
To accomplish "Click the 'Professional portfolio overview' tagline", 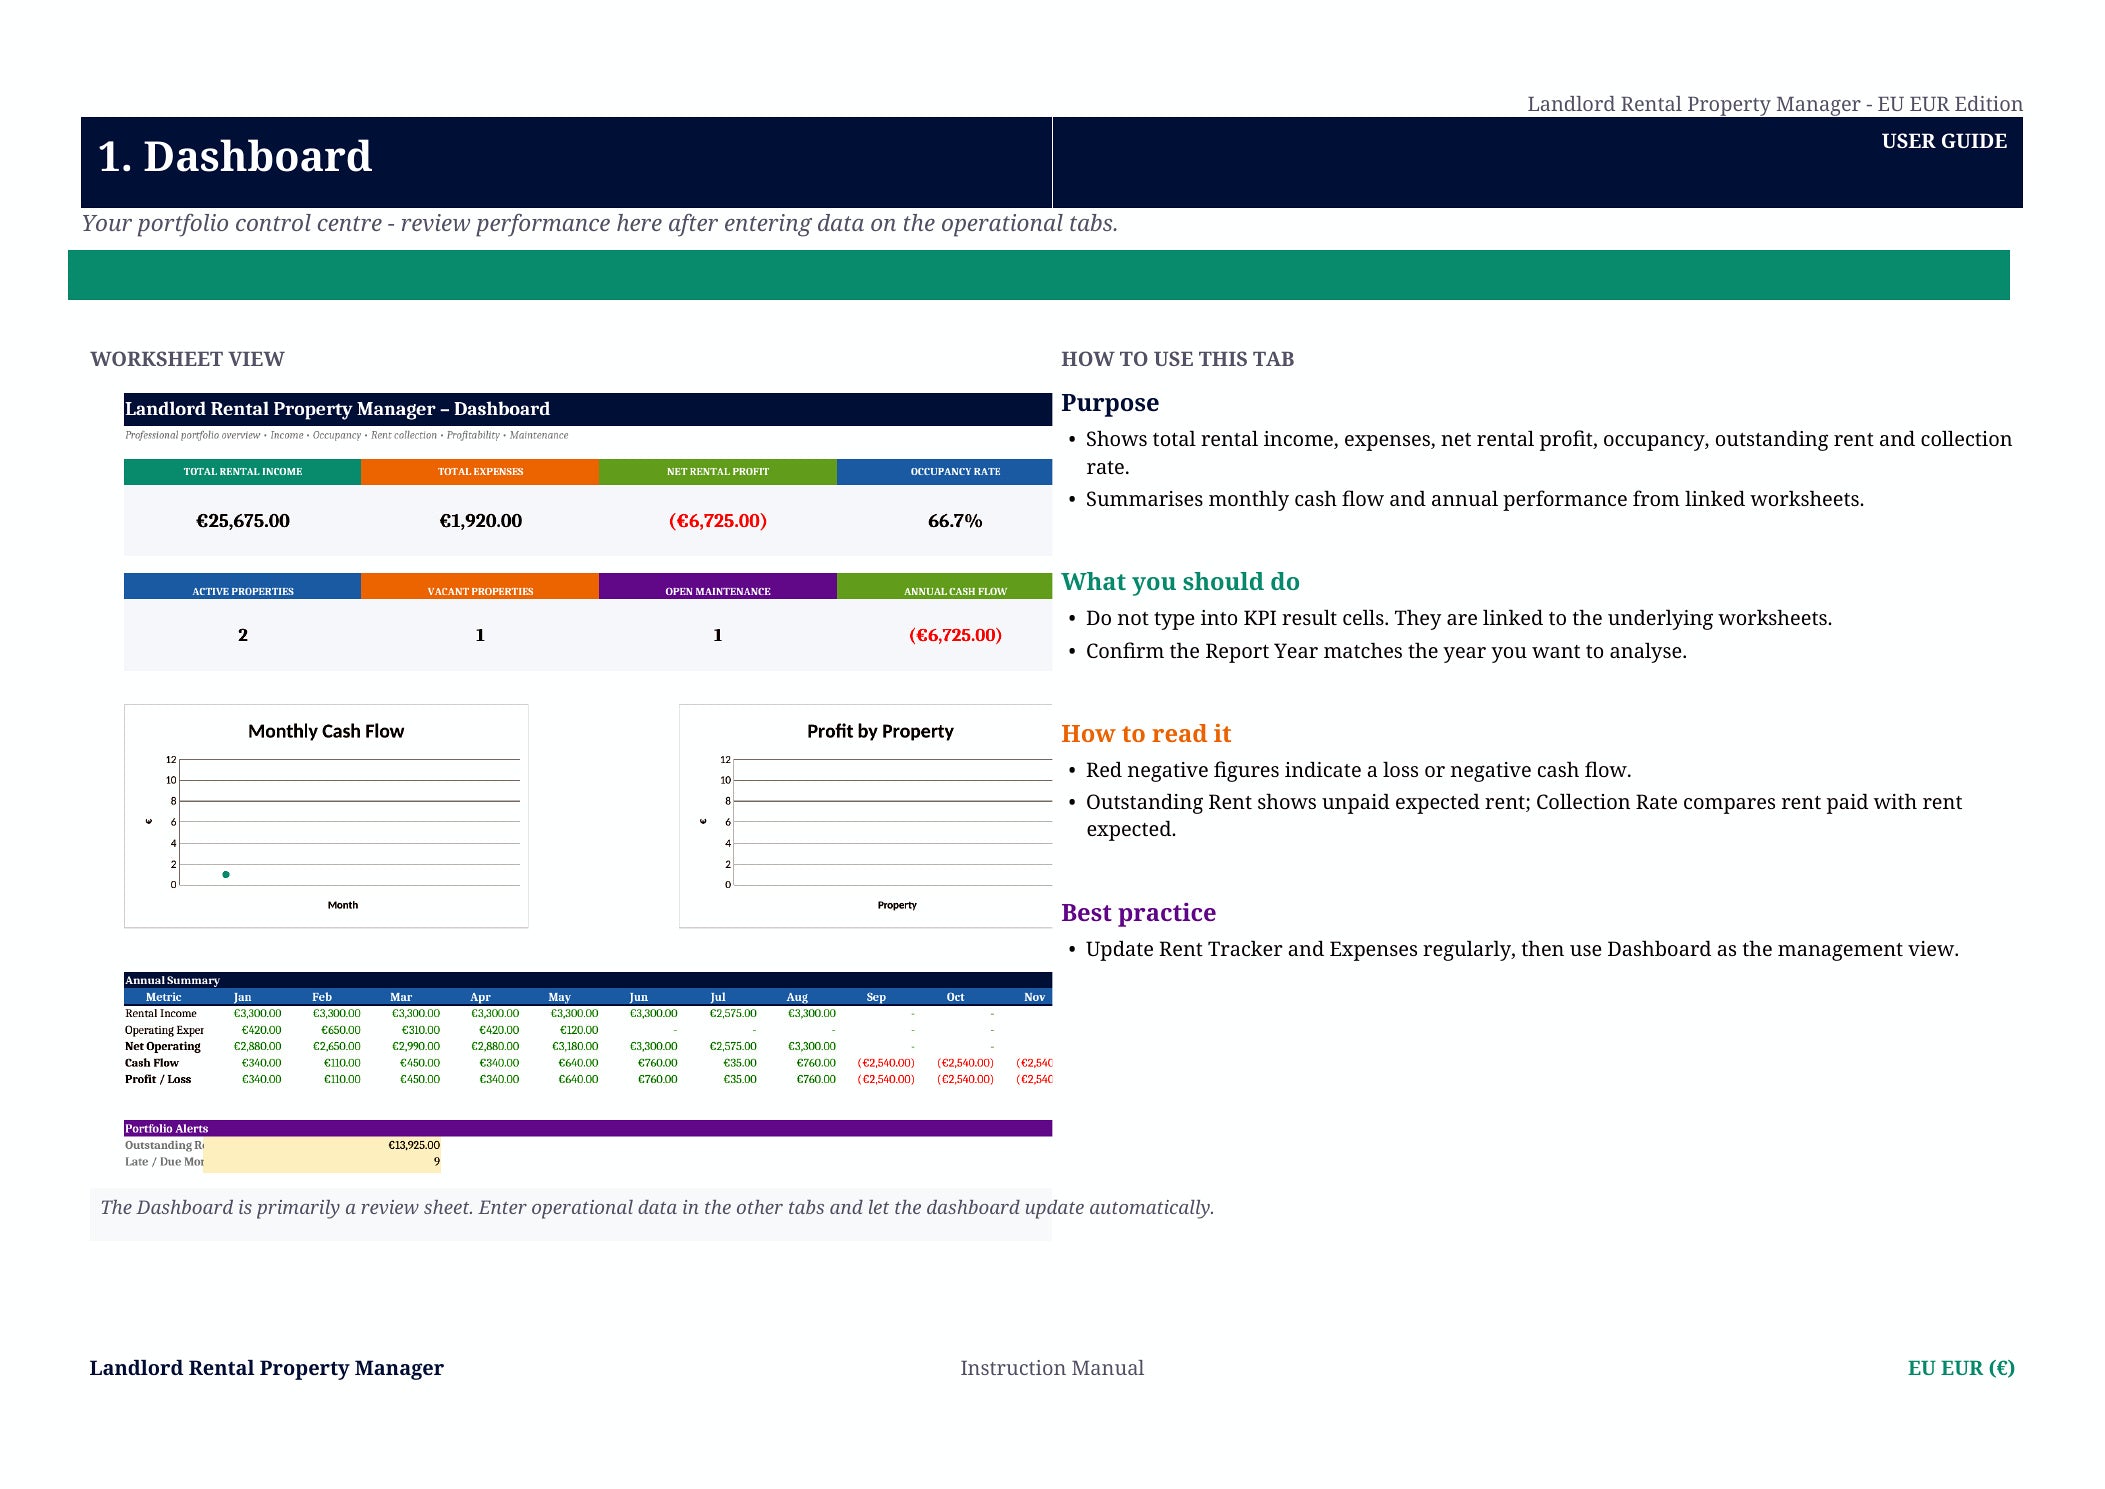I will [x=346, y=435].
